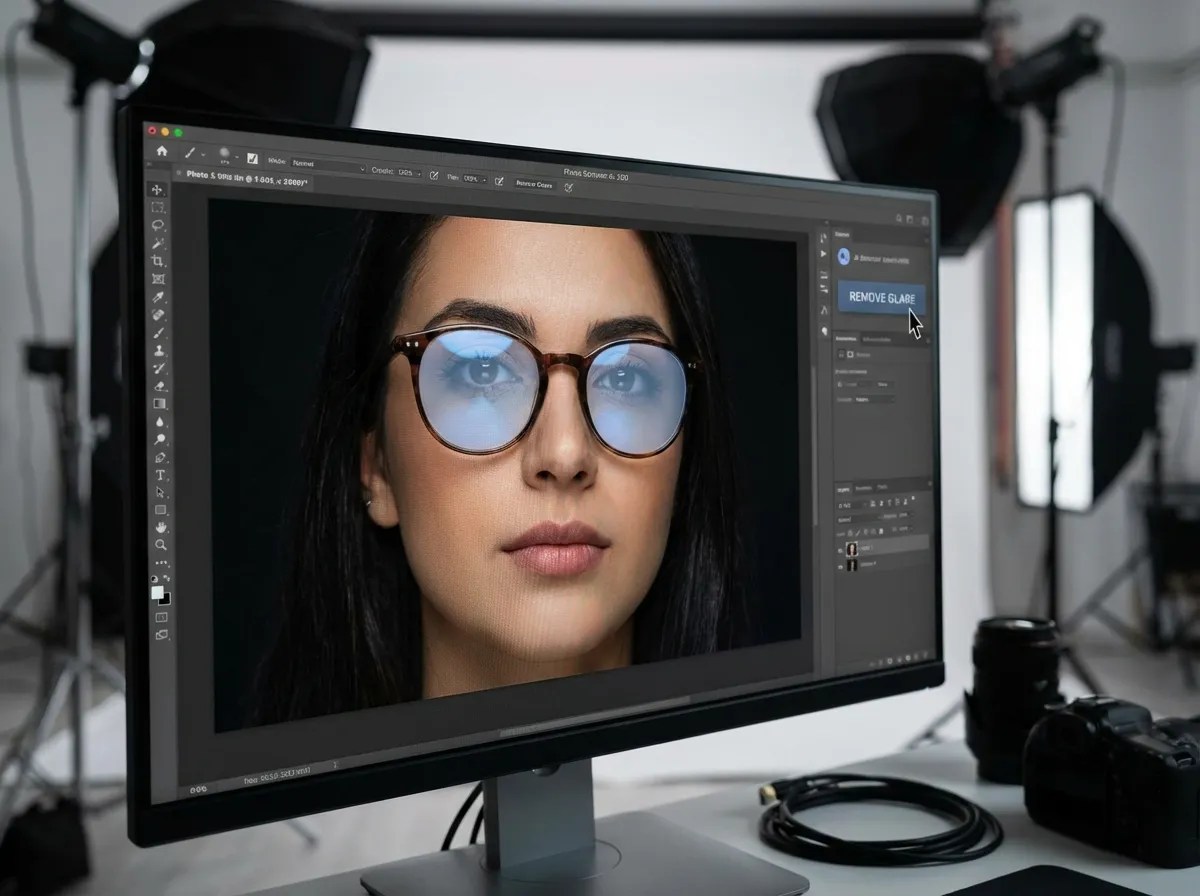Click the Home icon in options bar

click(x=162, y=151)
